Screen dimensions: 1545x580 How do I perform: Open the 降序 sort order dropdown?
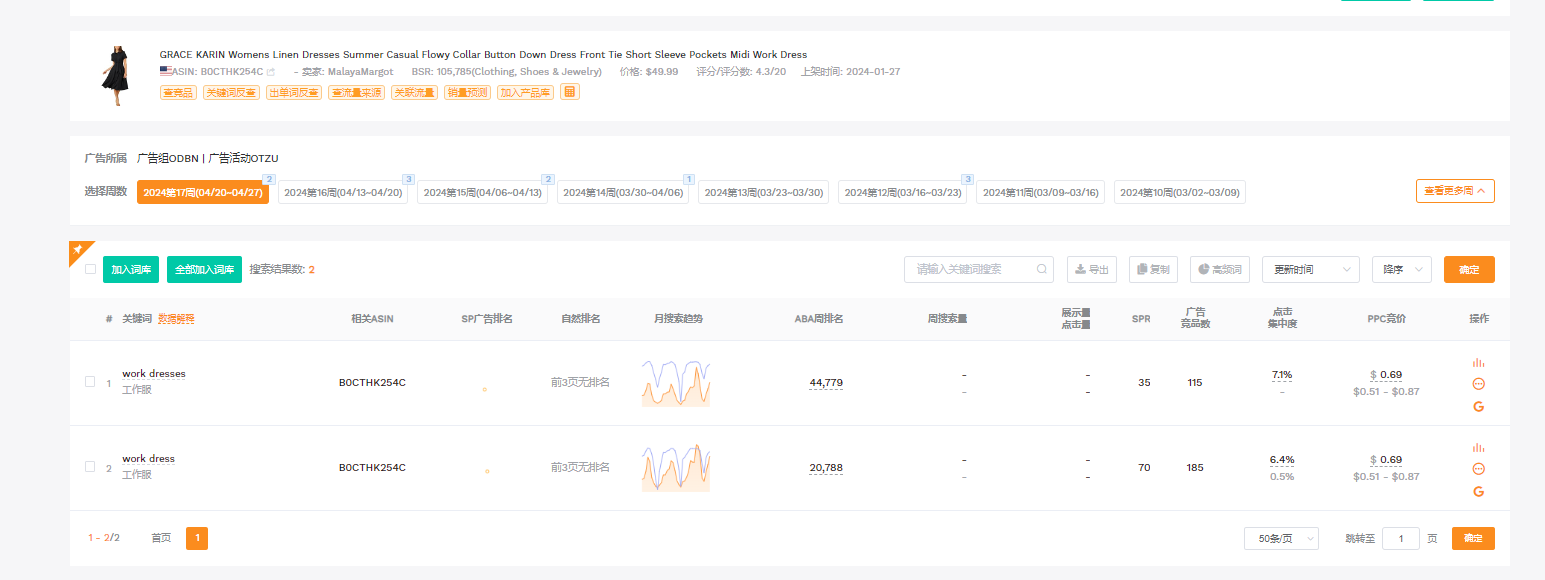tap(1401, 269)
